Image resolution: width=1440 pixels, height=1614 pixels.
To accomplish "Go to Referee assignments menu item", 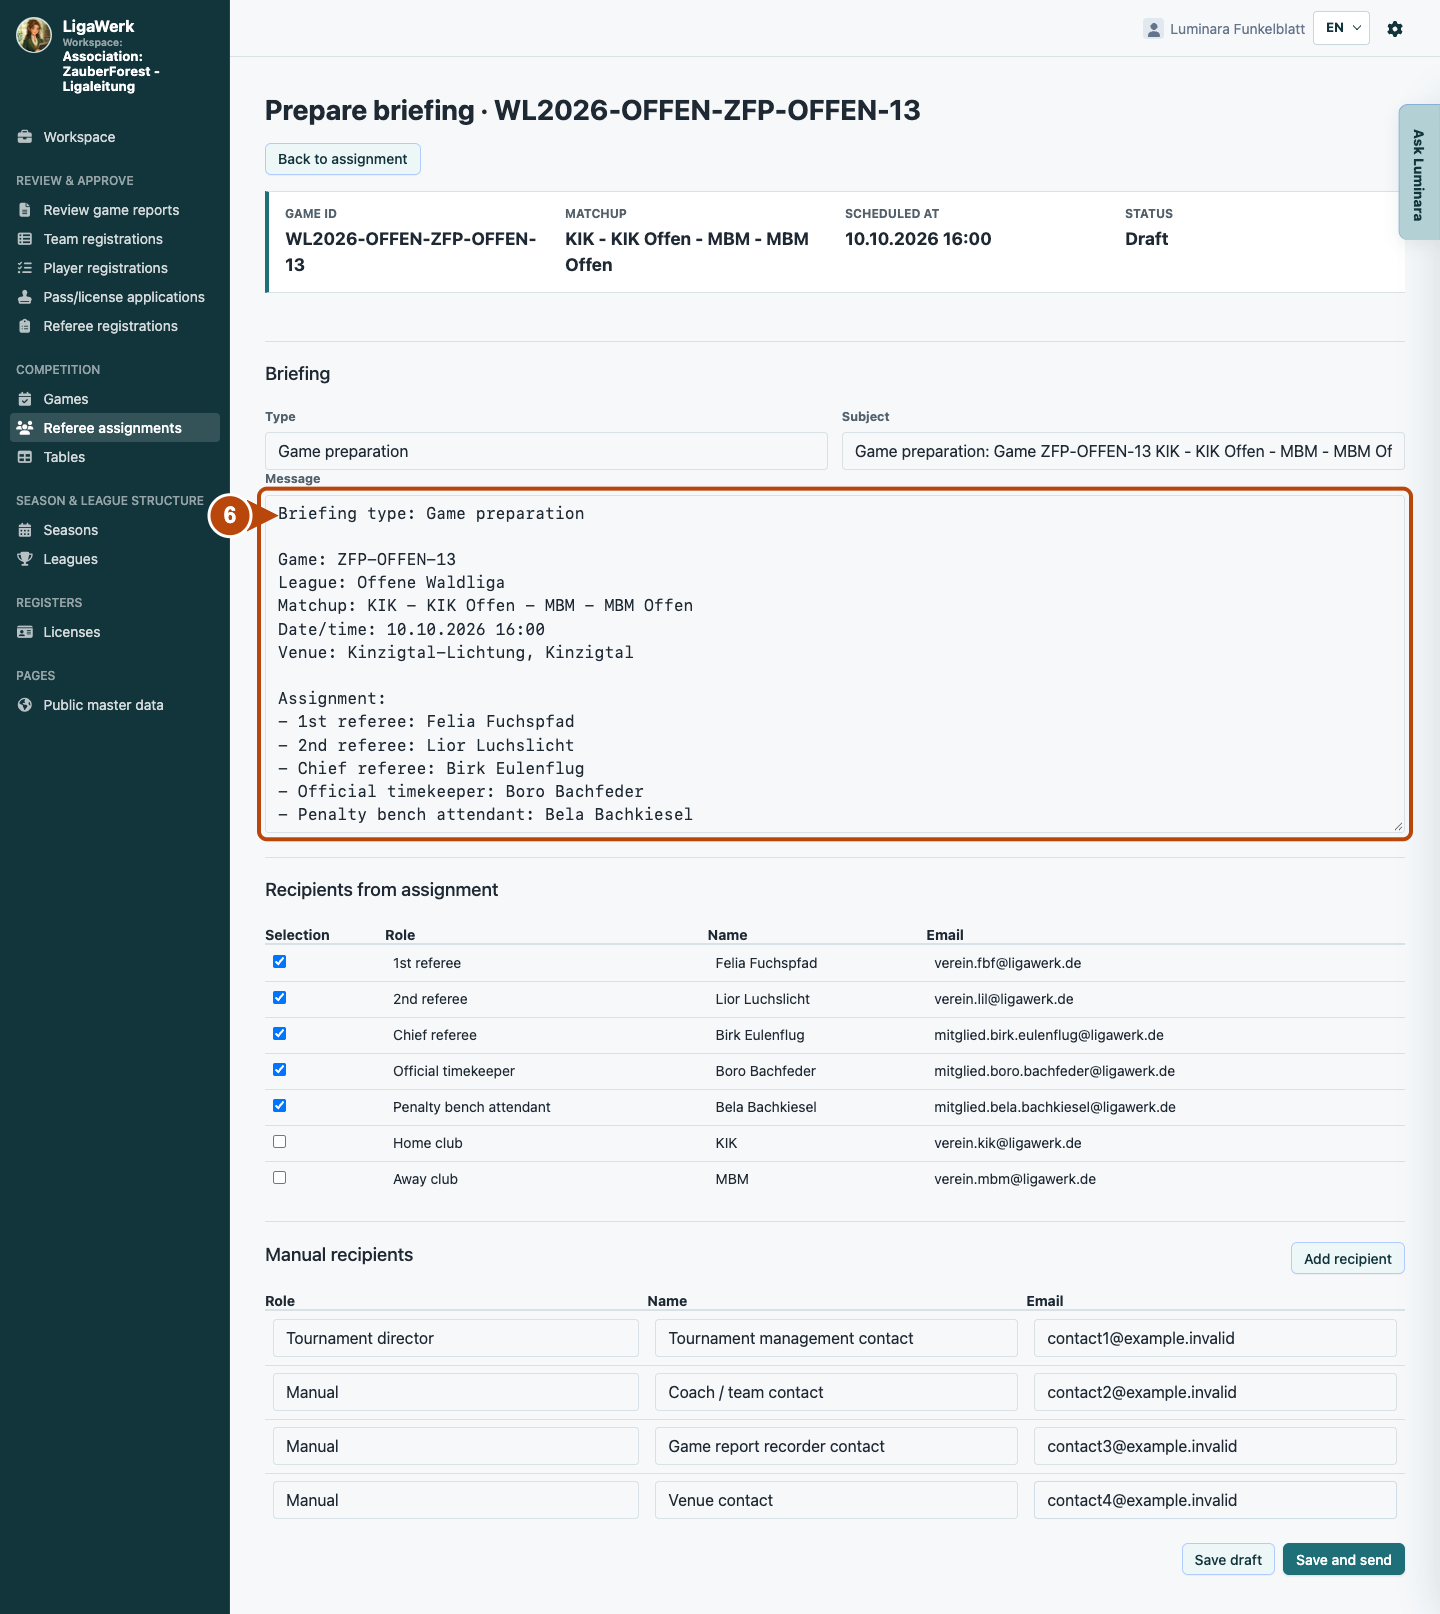I will (115, 428).
